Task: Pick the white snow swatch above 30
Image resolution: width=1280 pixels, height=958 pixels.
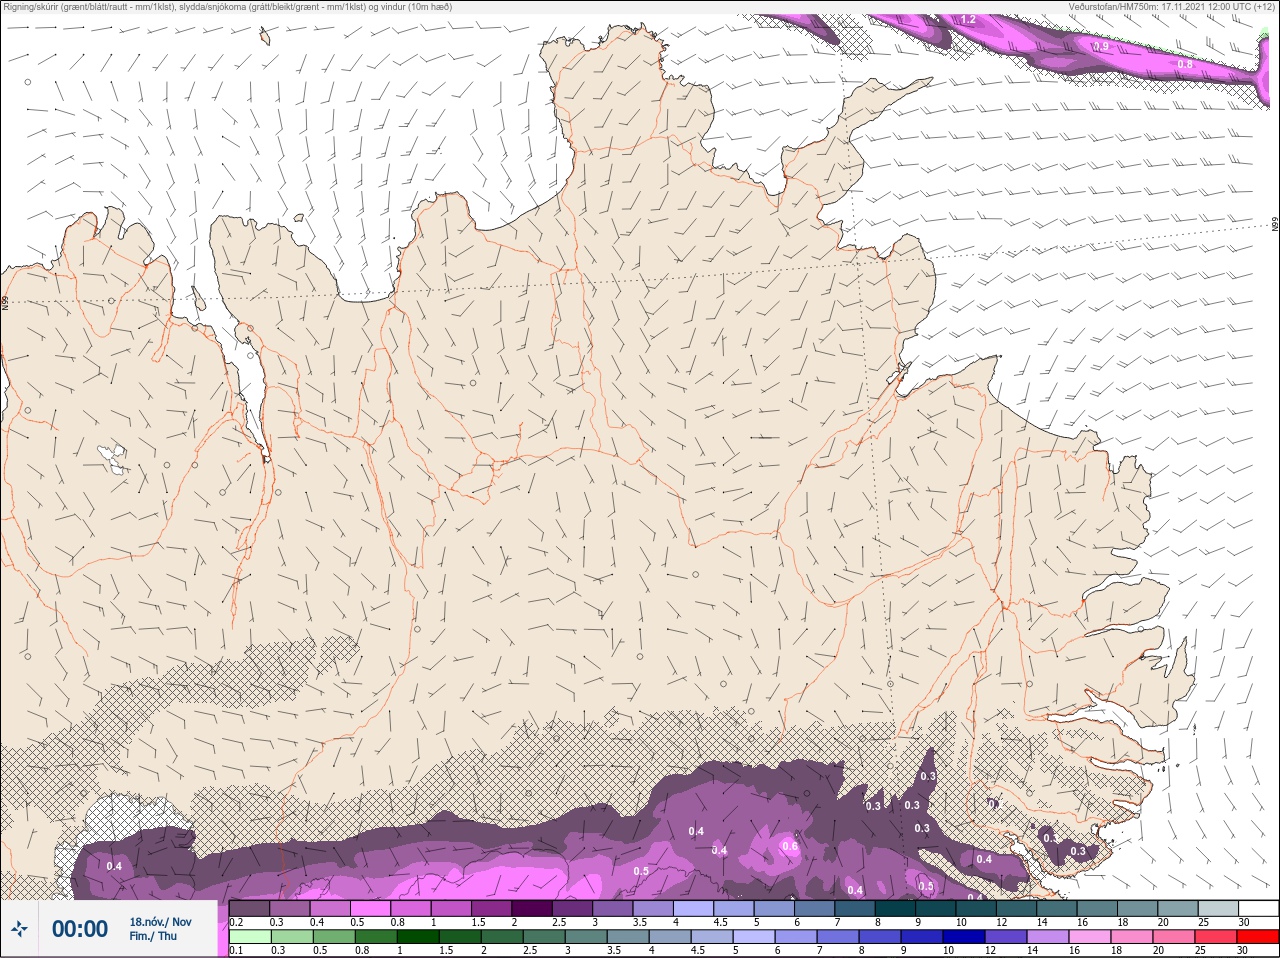Action: tap(1260, 908)
